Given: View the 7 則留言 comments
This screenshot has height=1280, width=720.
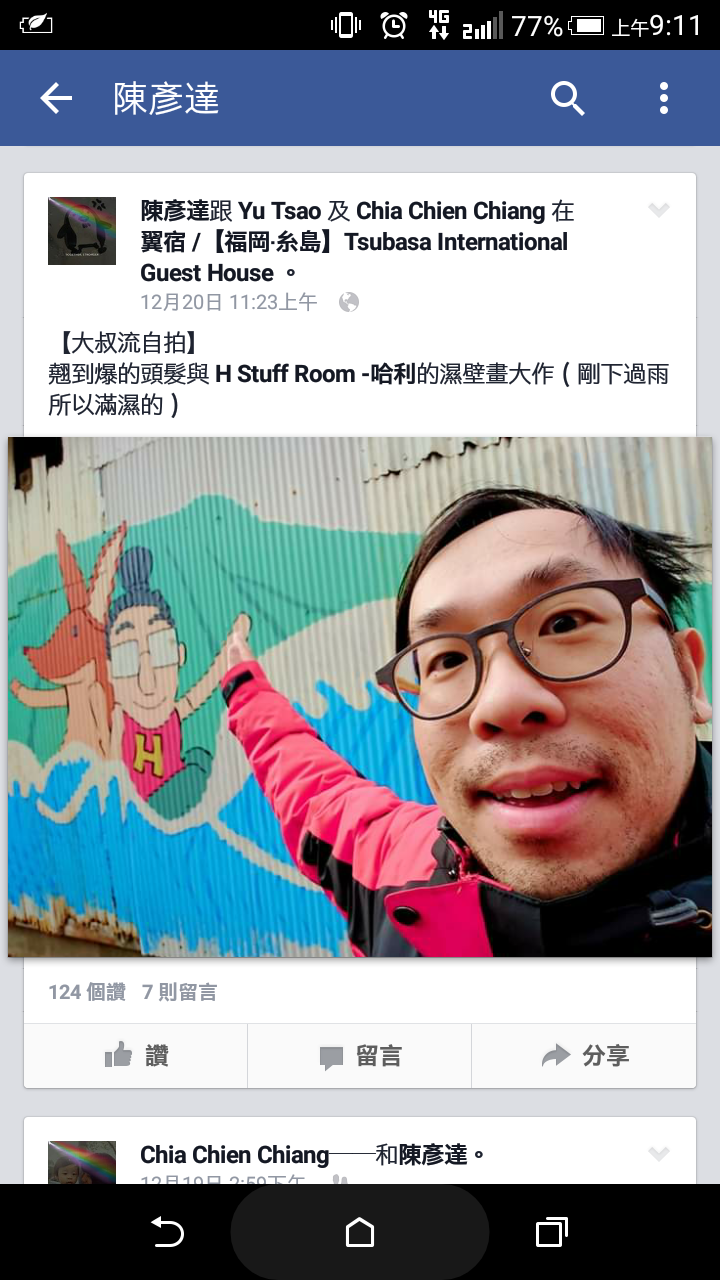Looking at the screenshot, I should [180, 992].
